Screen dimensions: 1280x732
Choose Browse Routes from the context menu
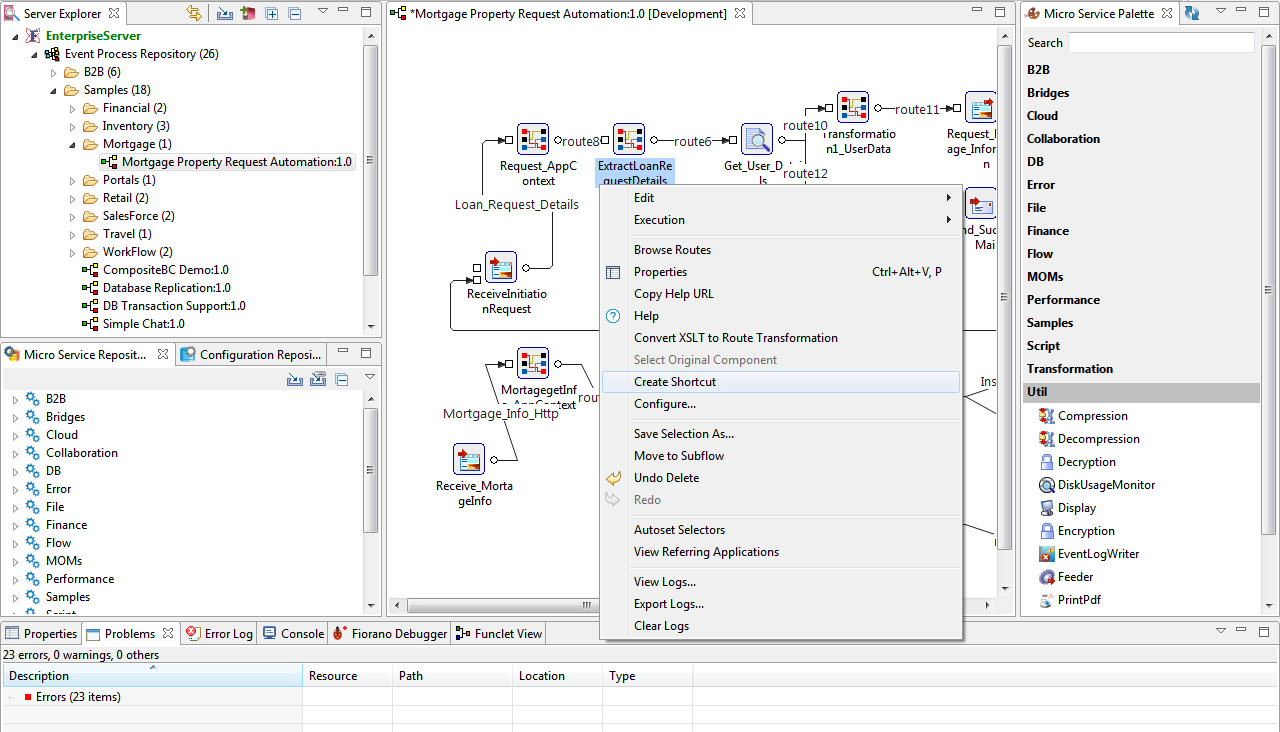781,250
